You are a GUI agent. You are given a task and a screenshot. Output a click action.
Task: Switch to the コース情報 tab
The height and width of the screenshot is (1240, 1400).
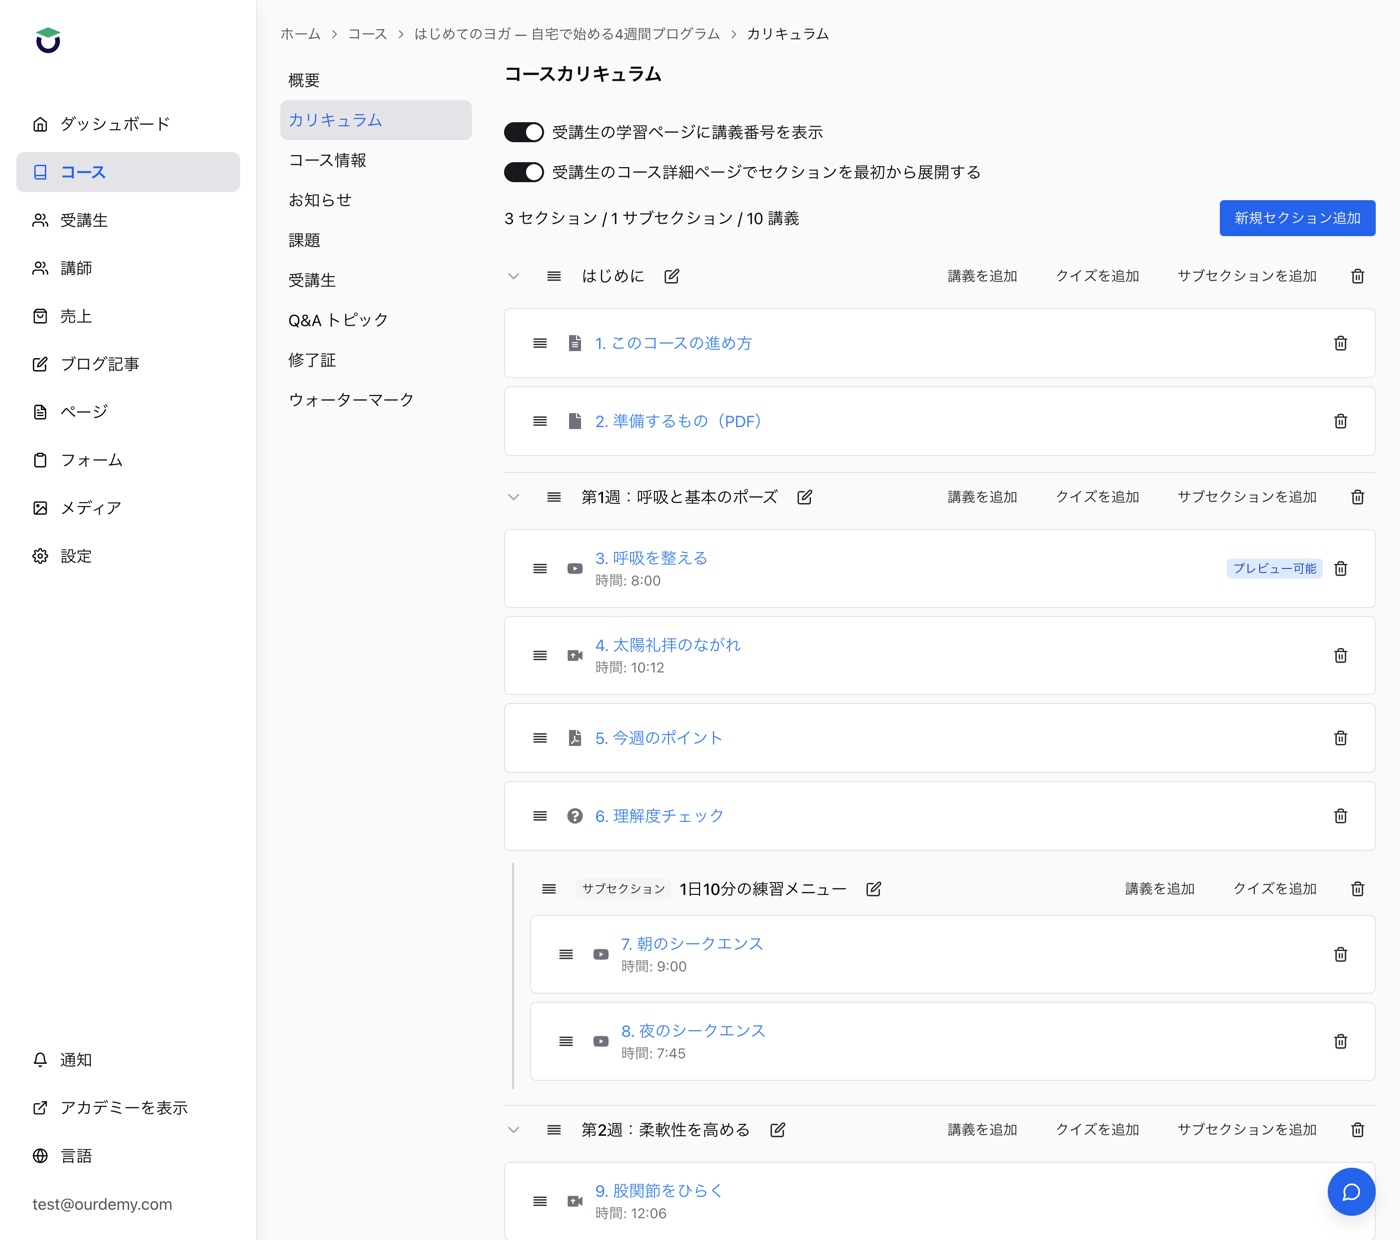376,160
